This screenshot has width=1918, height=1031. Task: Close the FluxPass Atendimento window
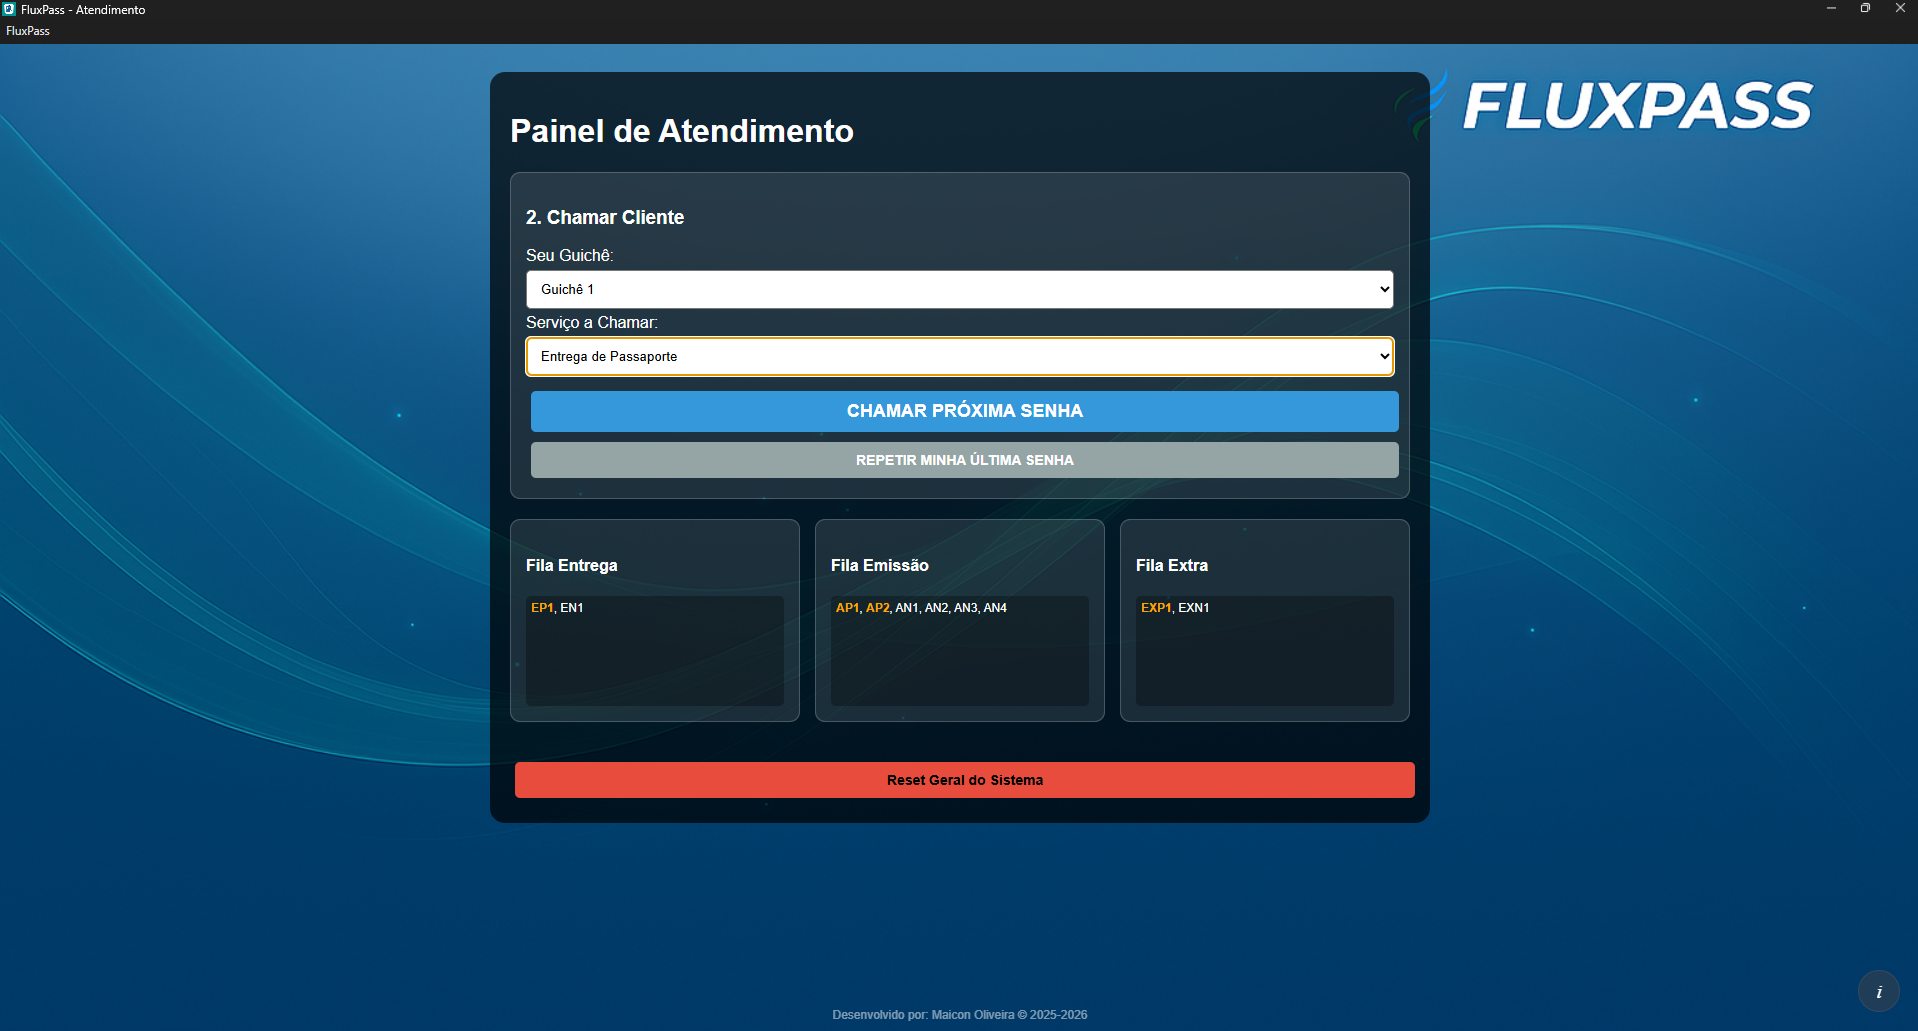click(1900, 8)
